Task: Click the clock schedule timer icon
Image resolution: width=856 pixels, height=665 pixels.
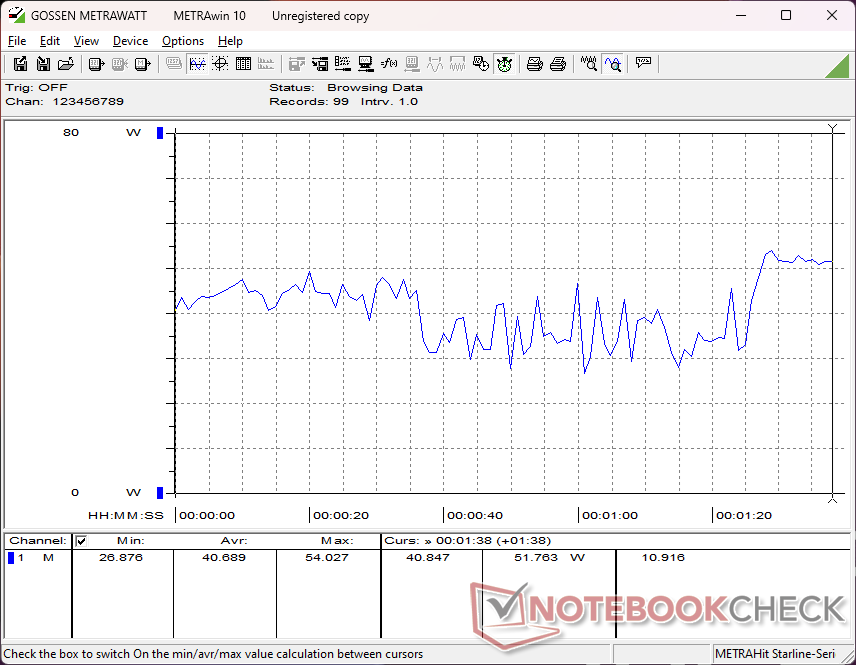Action: pyautogui.click(x=480, y=64)
